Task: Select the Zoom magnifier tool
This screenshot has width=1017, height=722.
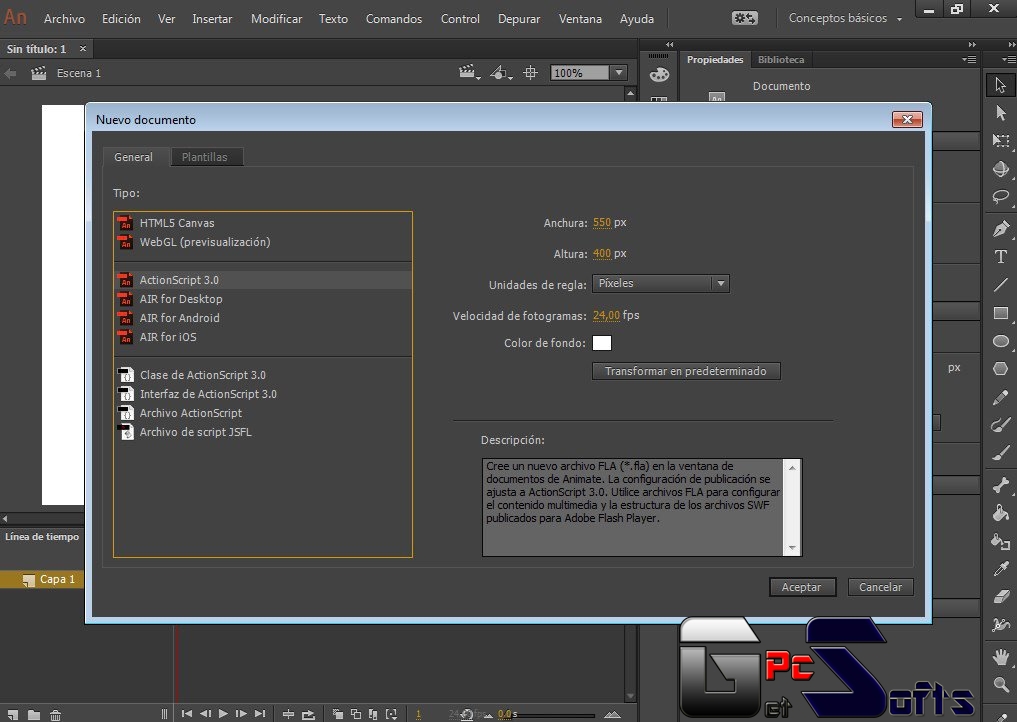Action: pyautogui.click(x=1000, y=684)
